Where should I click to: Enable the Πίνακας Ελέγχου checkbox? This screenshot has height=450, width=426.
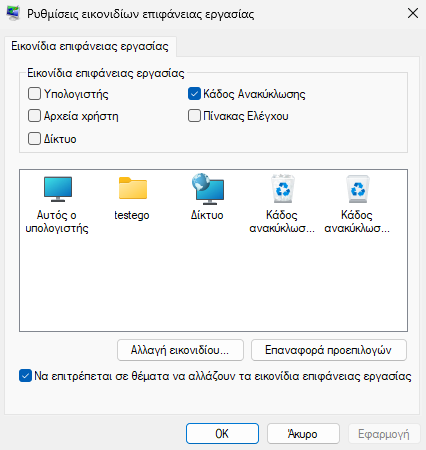click(x=194, y=116)
